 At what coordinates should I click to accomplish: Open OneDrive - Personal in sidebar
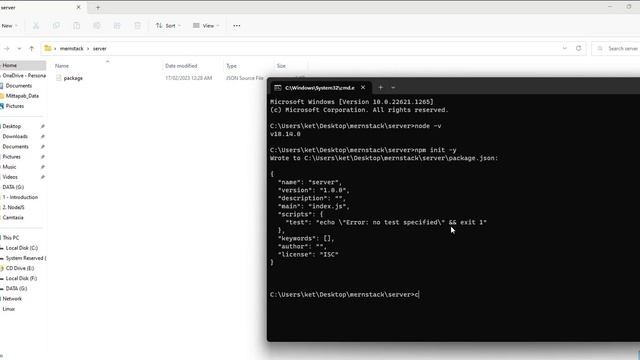[x=23, y=76]
